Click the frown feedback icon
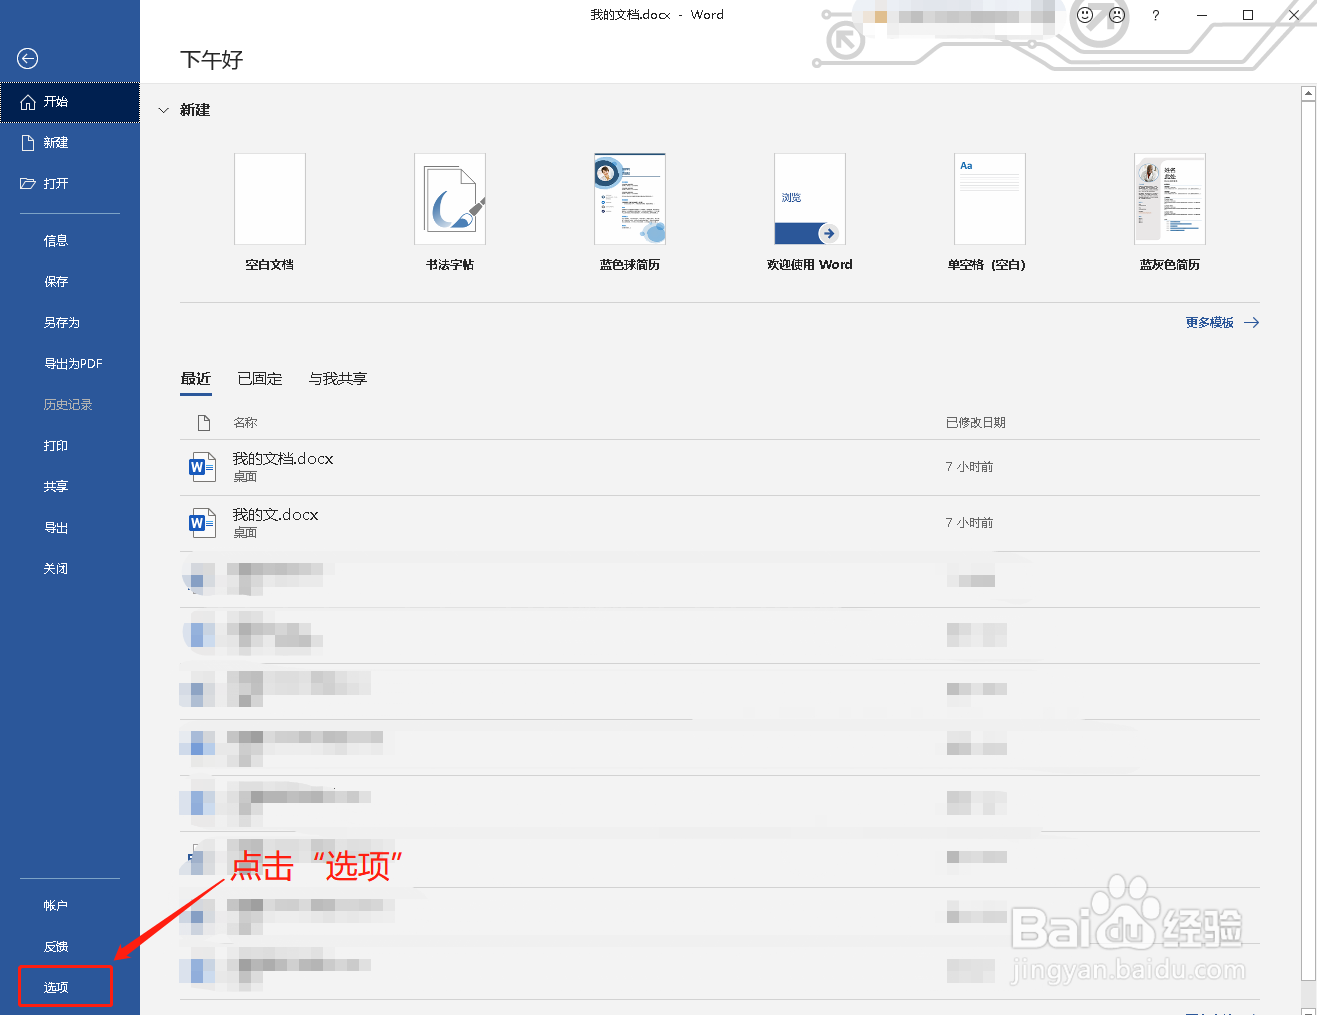Image resolution: width=1317 pixels, height=1015 pixels. 1116,15
